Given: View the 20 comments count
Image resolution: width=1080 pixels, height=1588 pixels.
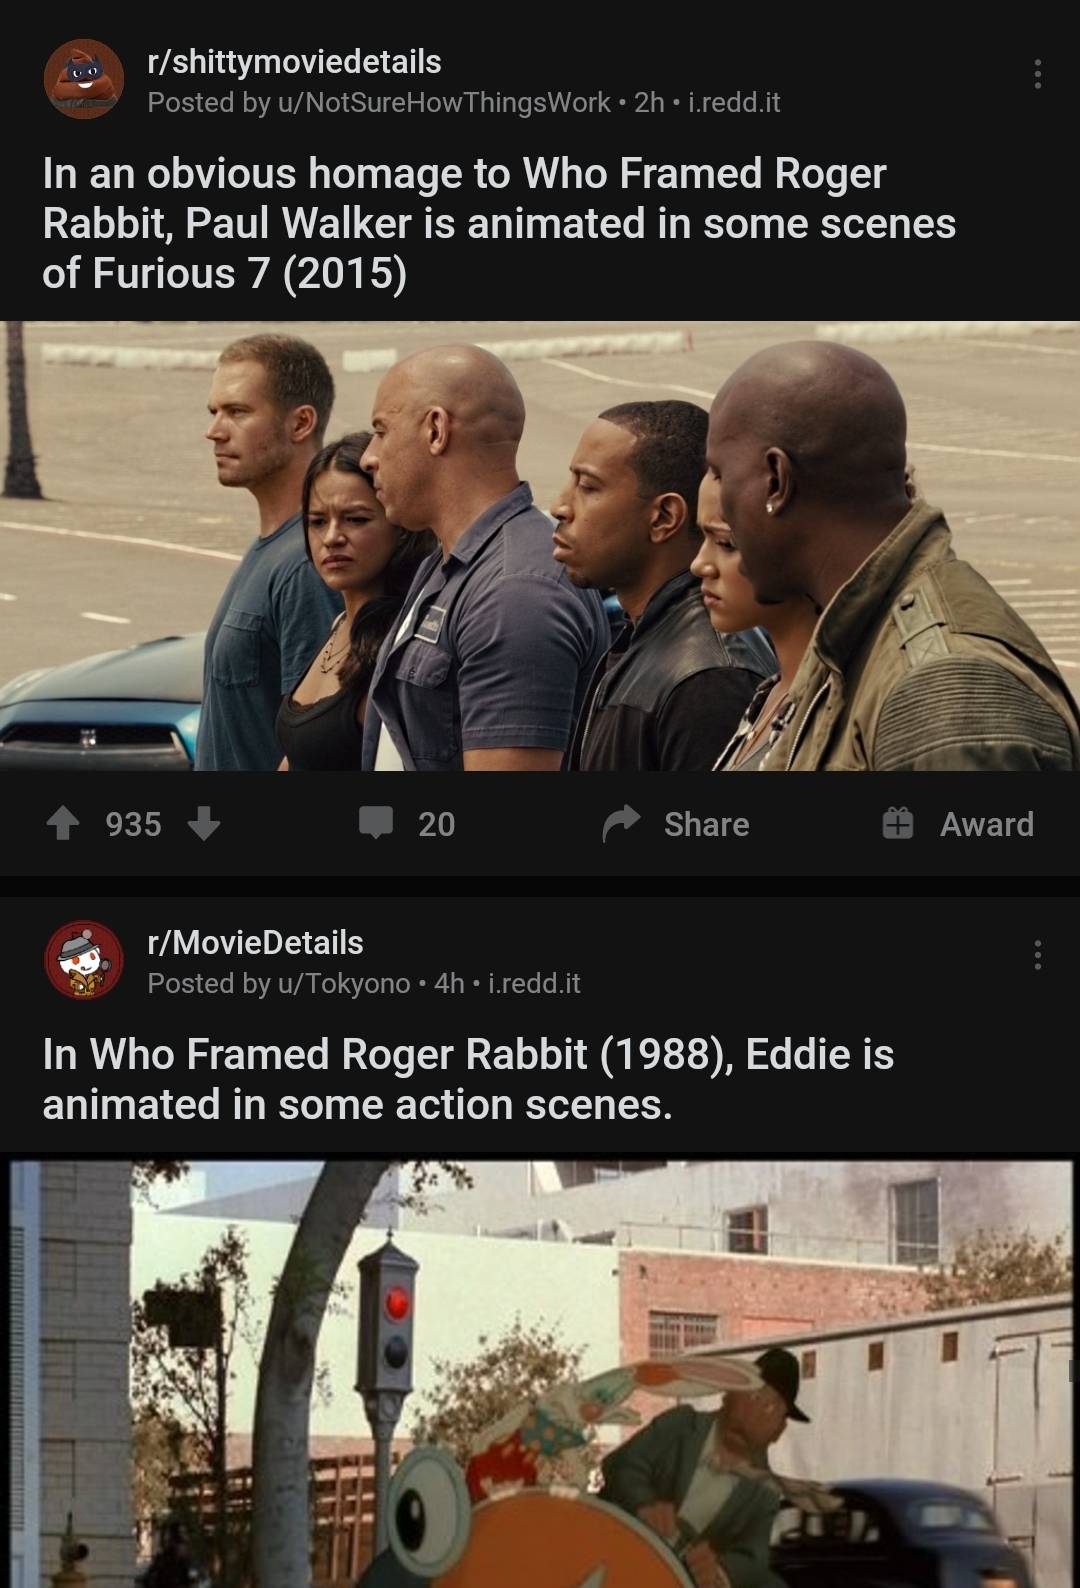Looking at the screenshot, I should coord(436,824).
